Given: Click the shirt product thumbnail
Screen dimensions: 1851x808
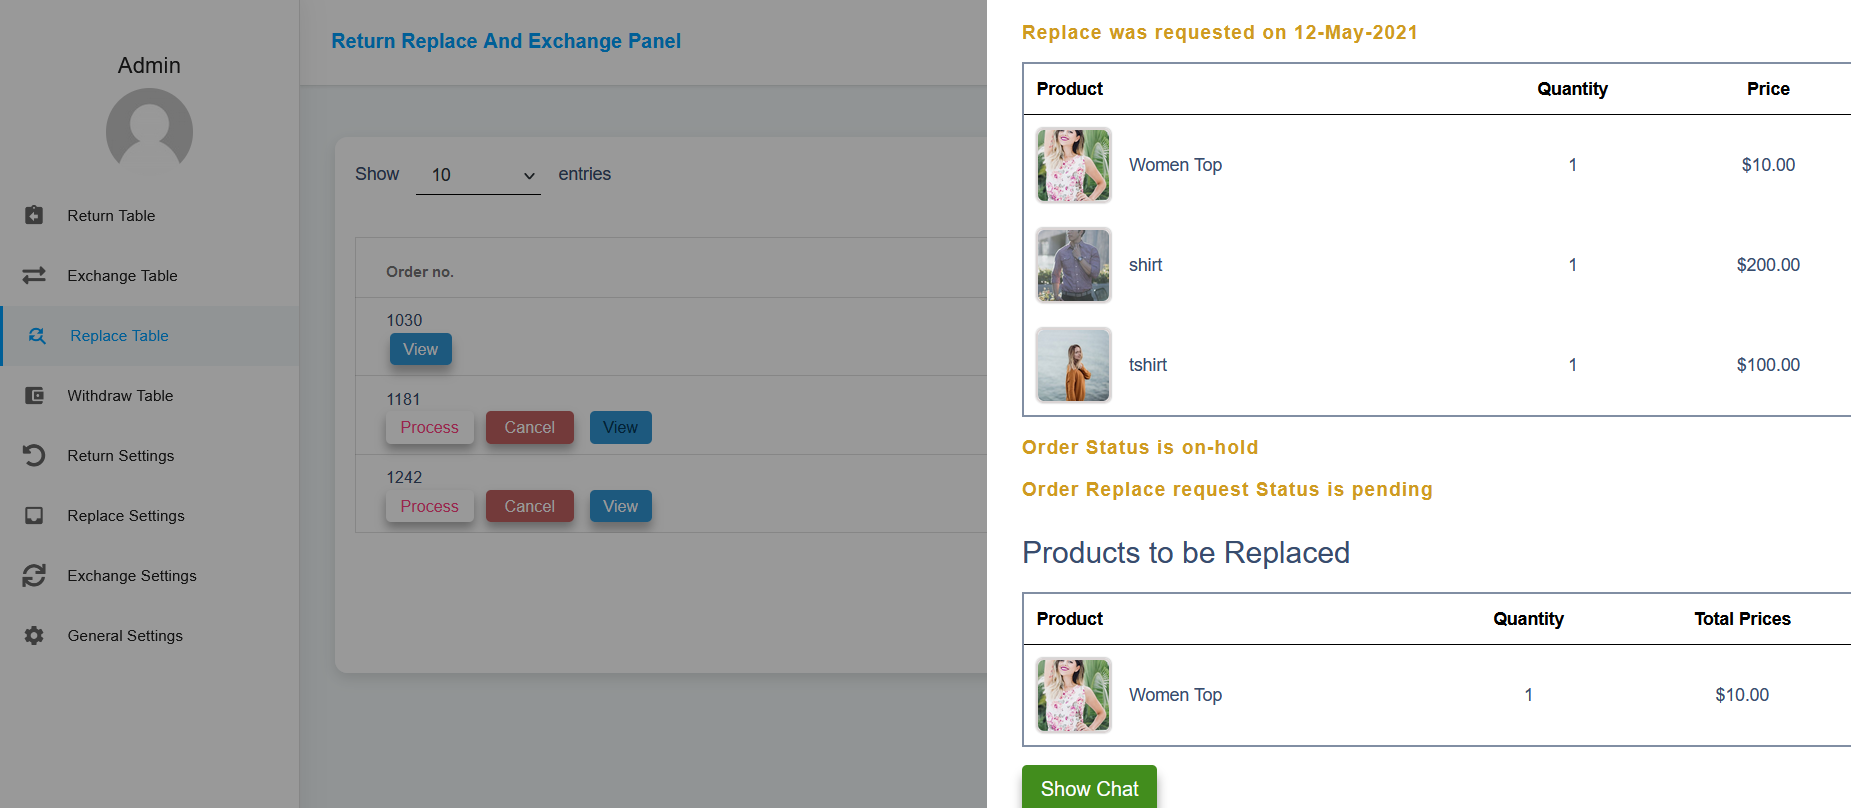Looking at the screenshot, I should point(1073,265).
